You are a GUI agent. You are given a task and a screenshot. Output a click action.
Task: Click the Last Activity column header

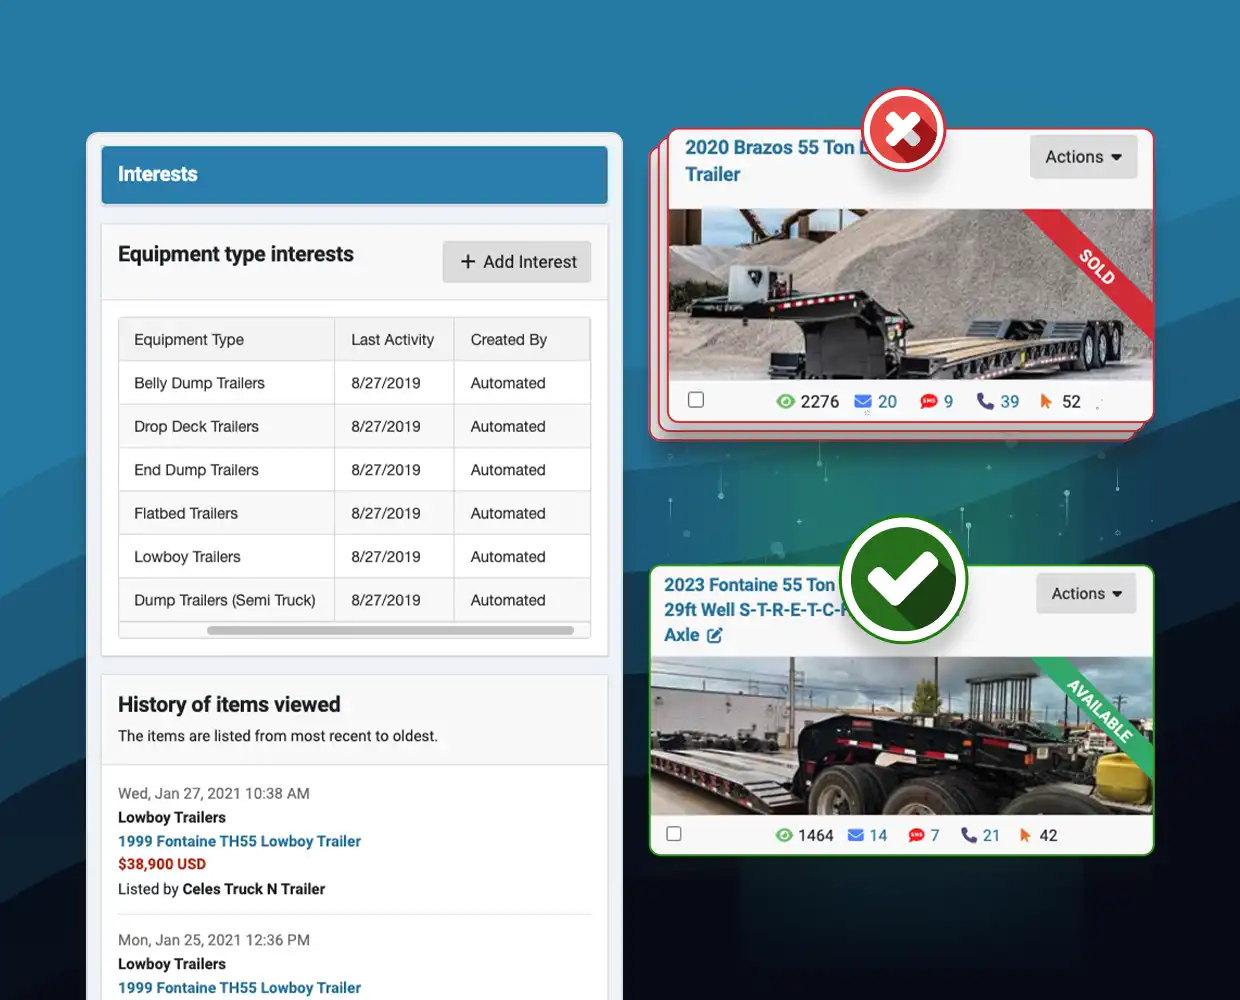pos(392,340)
